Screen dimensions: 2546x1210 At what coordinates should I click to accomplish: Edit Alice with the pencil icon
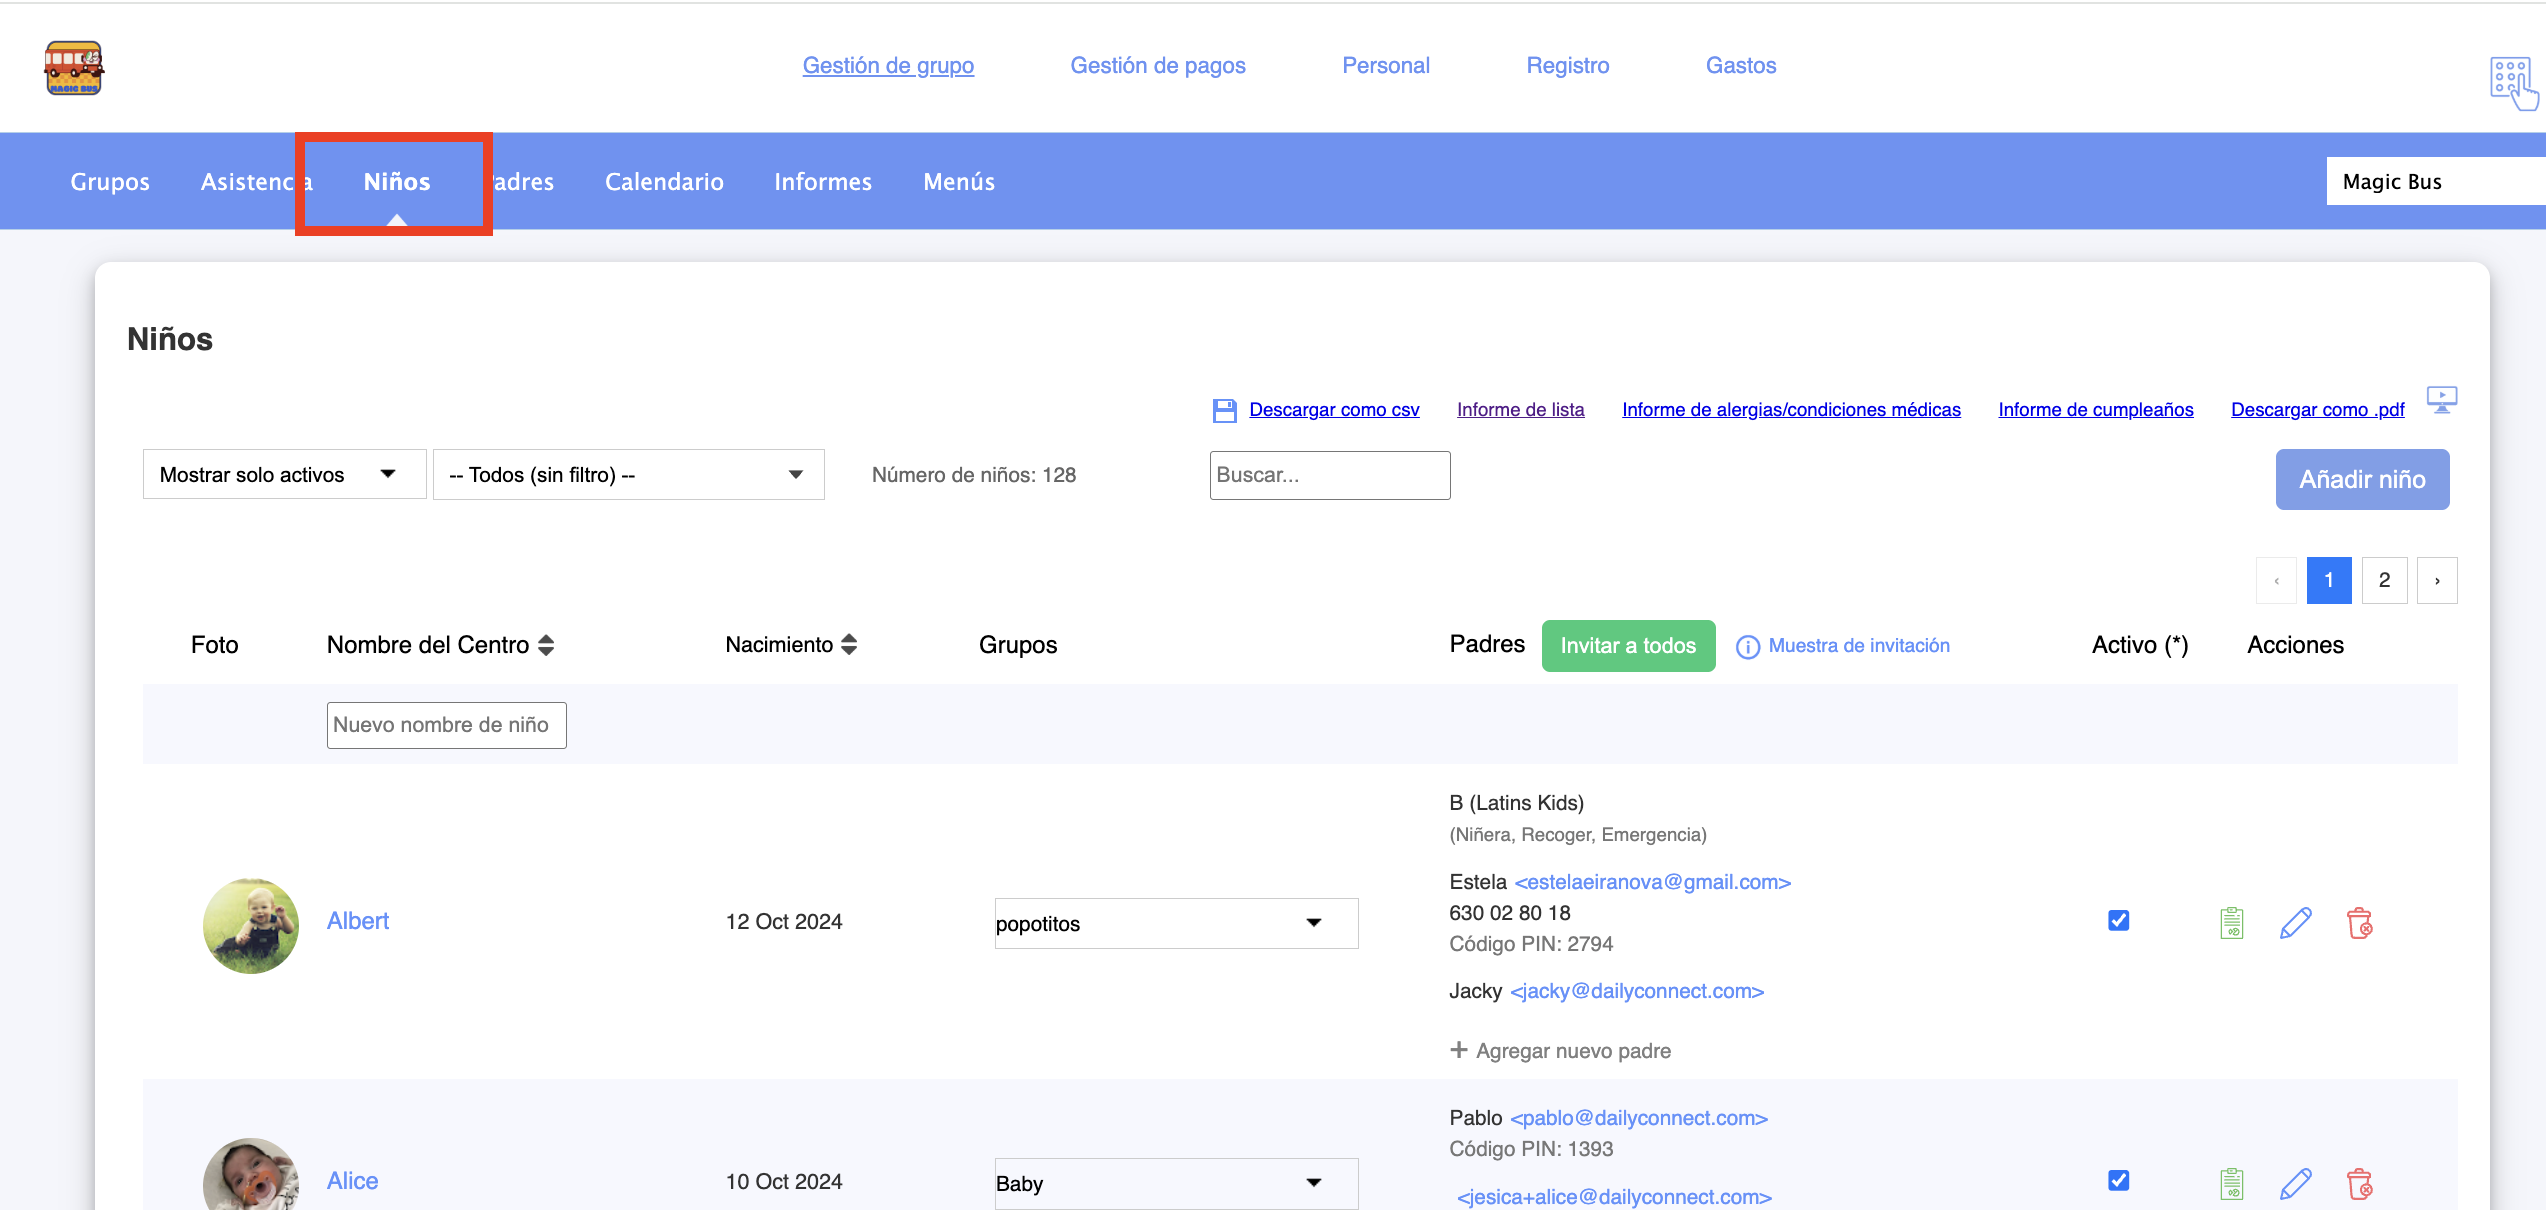(x=2295, y=1183)
